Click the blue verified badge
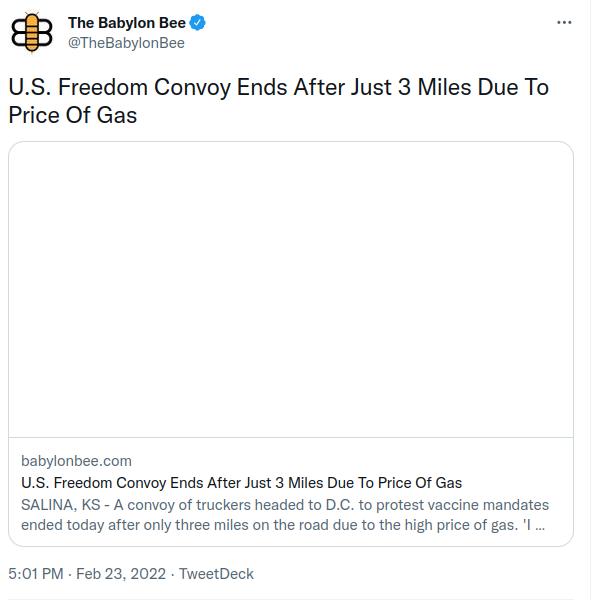The height and width of the screenshot is (601, 600). coord(199,23)
